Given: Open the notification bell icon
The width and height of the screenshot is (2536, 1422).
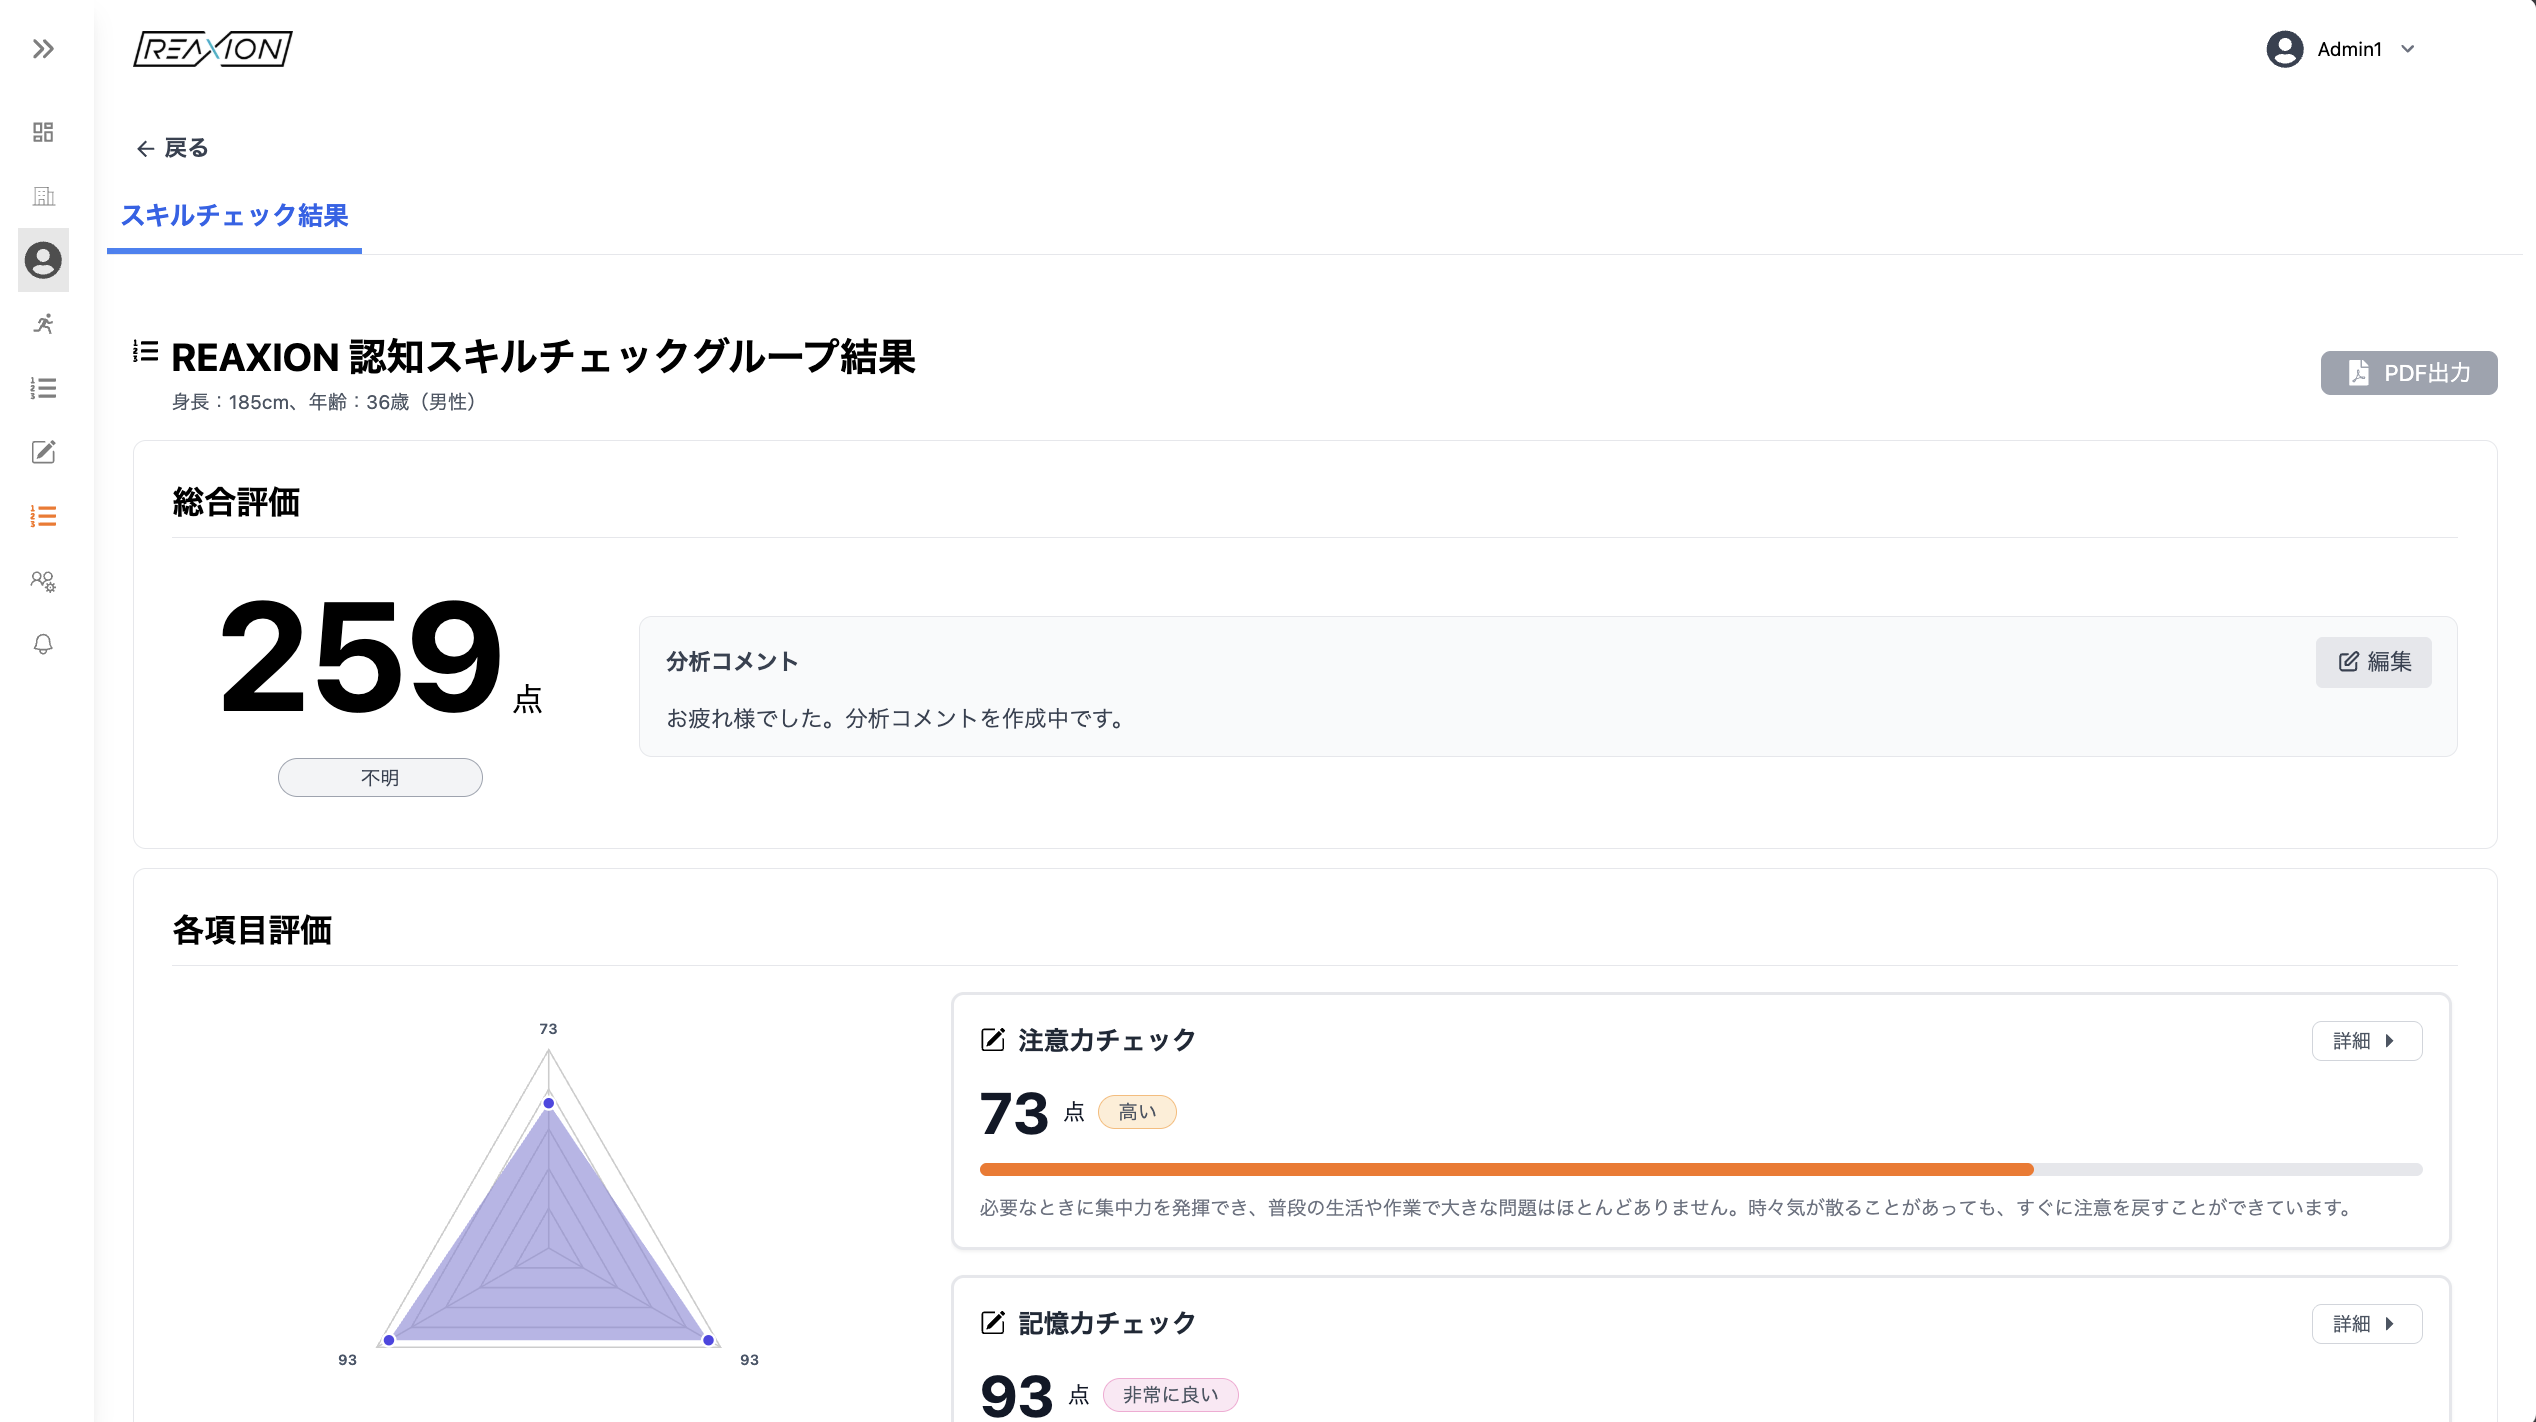Looking at the screenshot, I should pos(42,644).
